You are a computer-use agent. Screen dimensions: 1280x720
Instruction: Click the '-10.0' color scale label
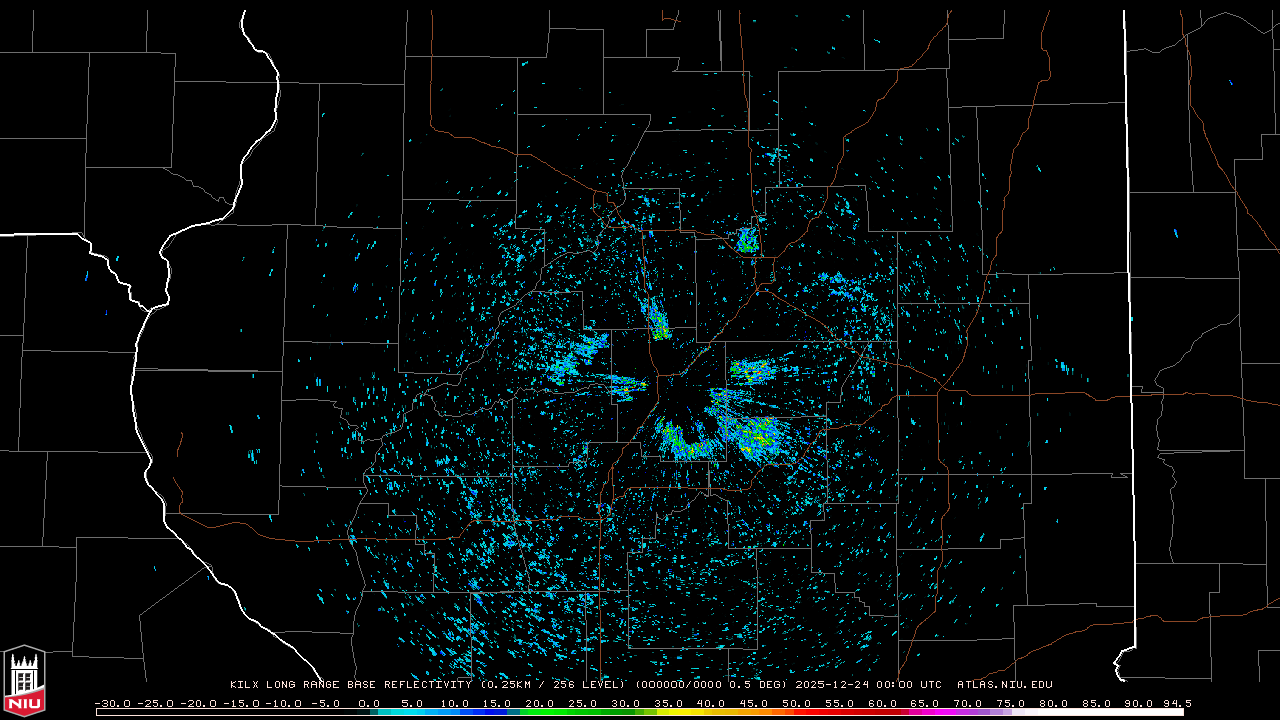[284, 703]
